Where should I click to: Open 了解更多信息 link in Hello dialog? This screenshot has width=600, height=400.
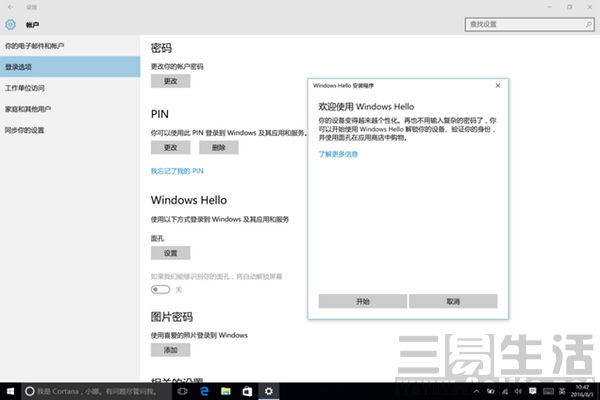click(338, 154)
